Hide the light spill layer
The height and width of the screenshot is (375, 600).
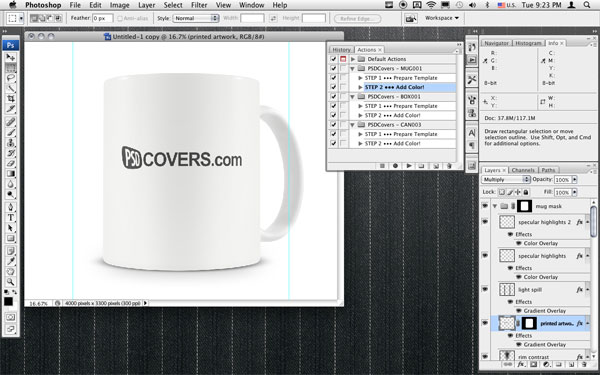click(485, 289)
